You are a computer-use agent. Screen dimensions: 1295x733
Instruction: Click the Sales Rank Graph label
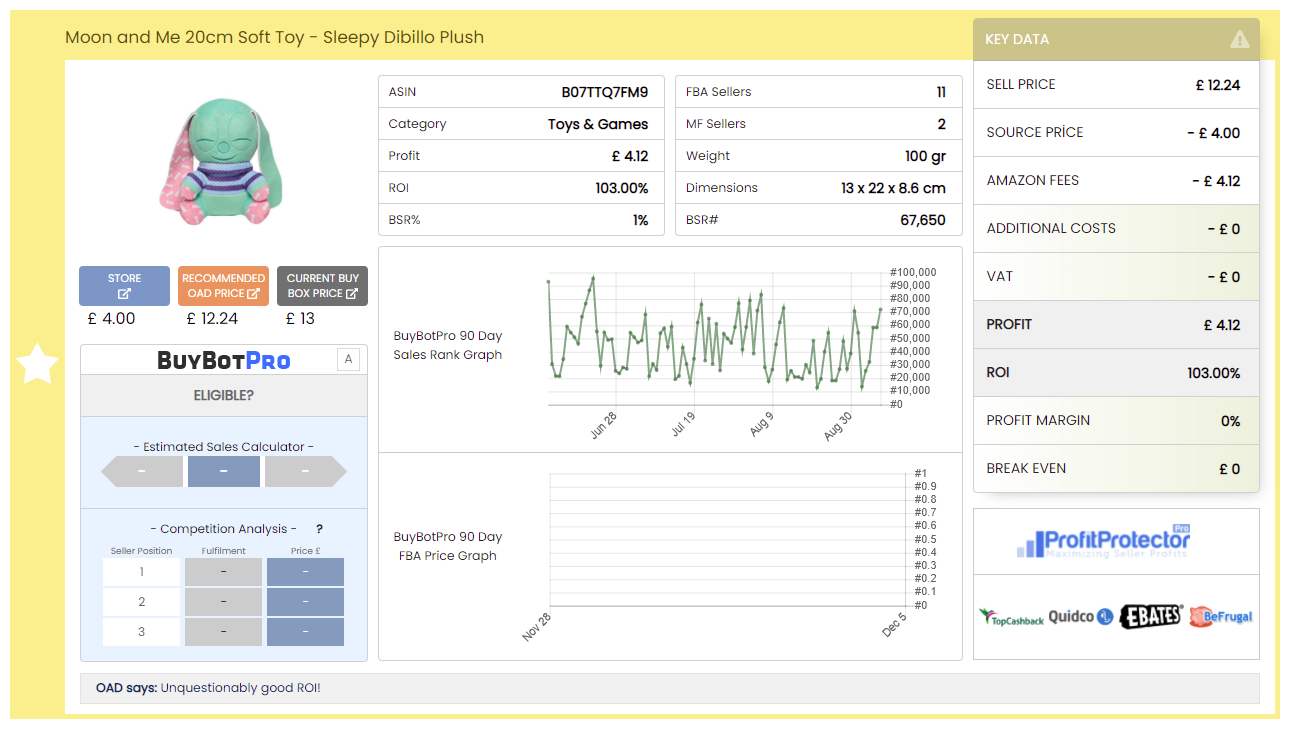click(448, 346)
